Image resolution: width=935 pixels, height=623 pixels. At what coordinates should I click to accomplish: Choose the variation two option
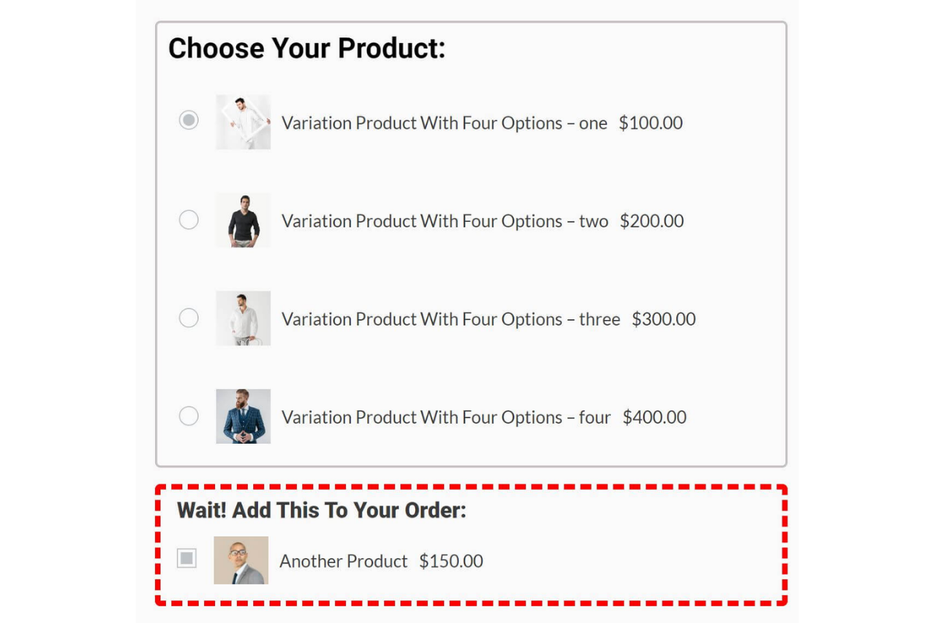(x=188, y=219)
